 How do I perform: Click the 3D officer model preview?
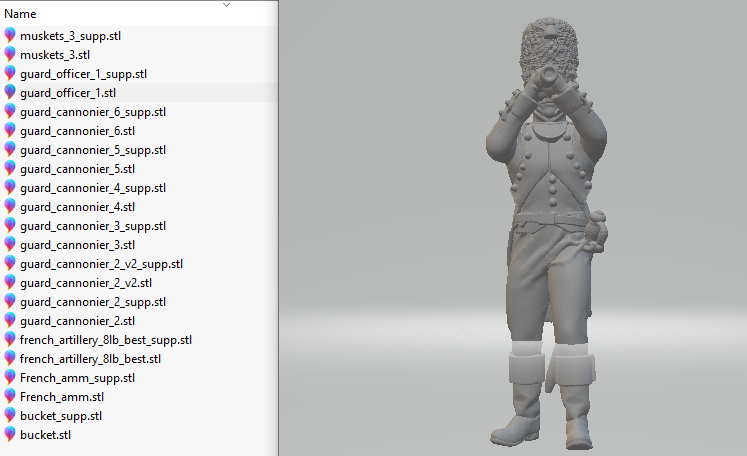coord(547,233)
